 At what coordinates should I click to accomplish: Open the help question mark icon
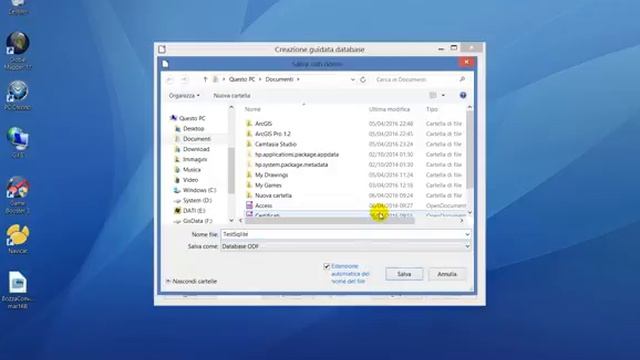[463, 95]
